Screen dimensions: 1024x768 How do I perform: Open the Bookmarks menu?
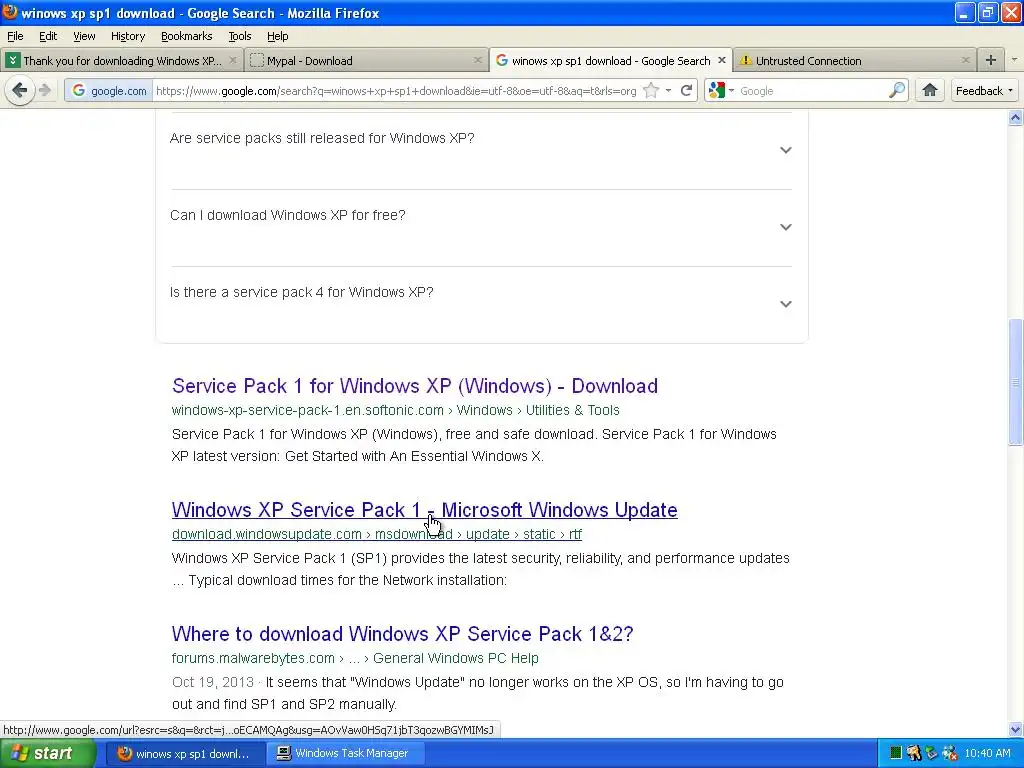(x=187, y=36)
